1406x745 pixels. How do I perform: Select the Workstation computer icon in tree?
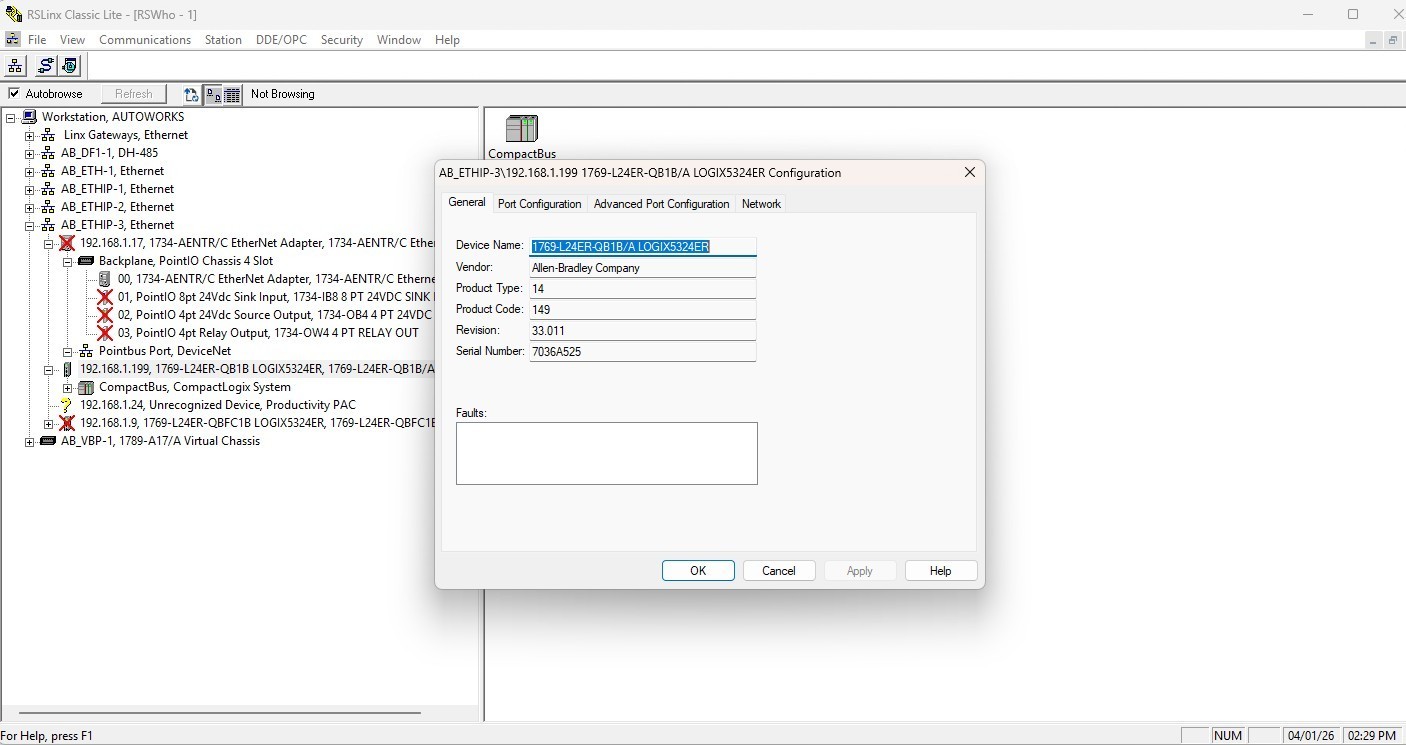29,117
